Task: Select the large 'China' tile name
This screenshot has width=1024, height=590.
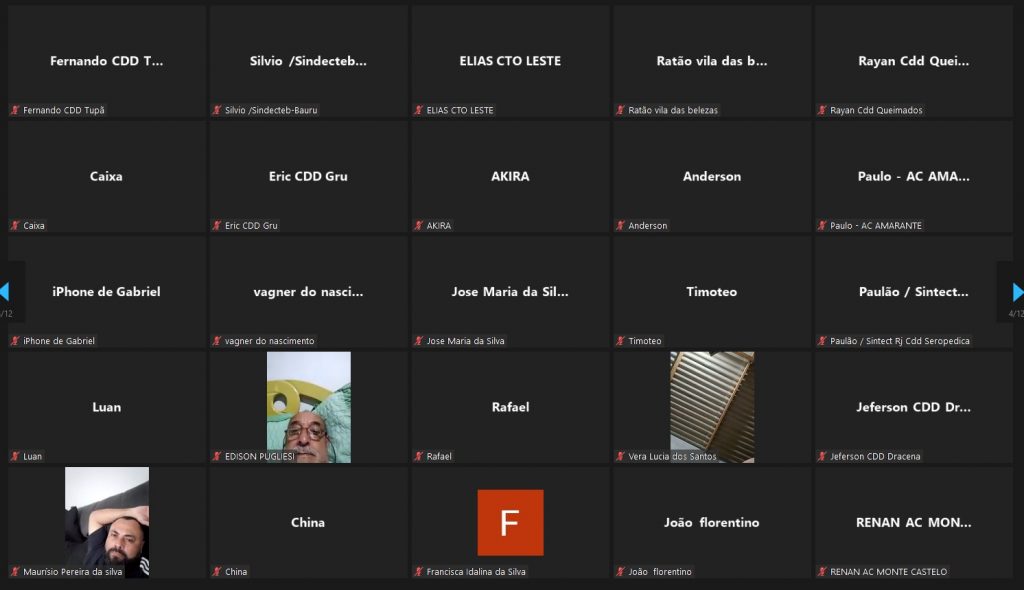Action: pyautogui.click(x=308, y=522)
